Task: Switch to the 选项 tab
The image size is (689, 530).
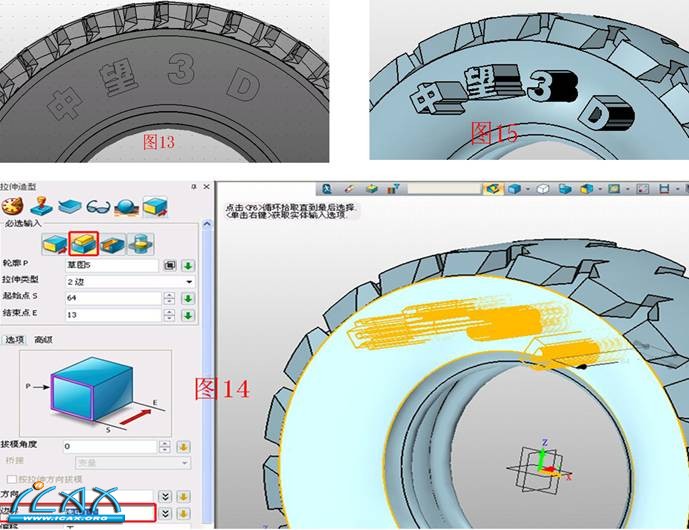Action: 15,340
